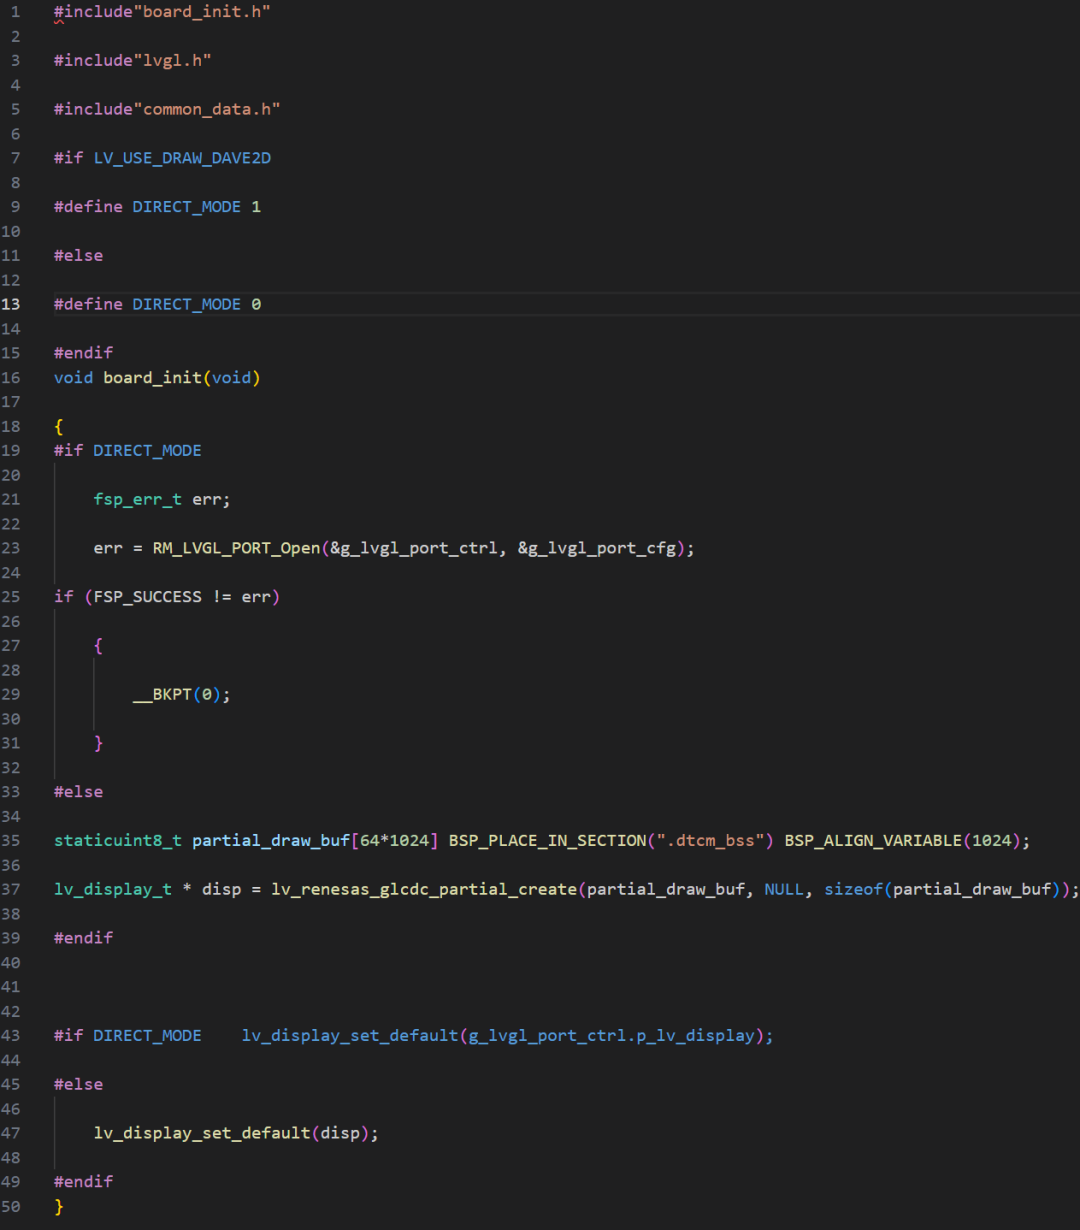Click line number 43 in the gutter

[12, 1036]
